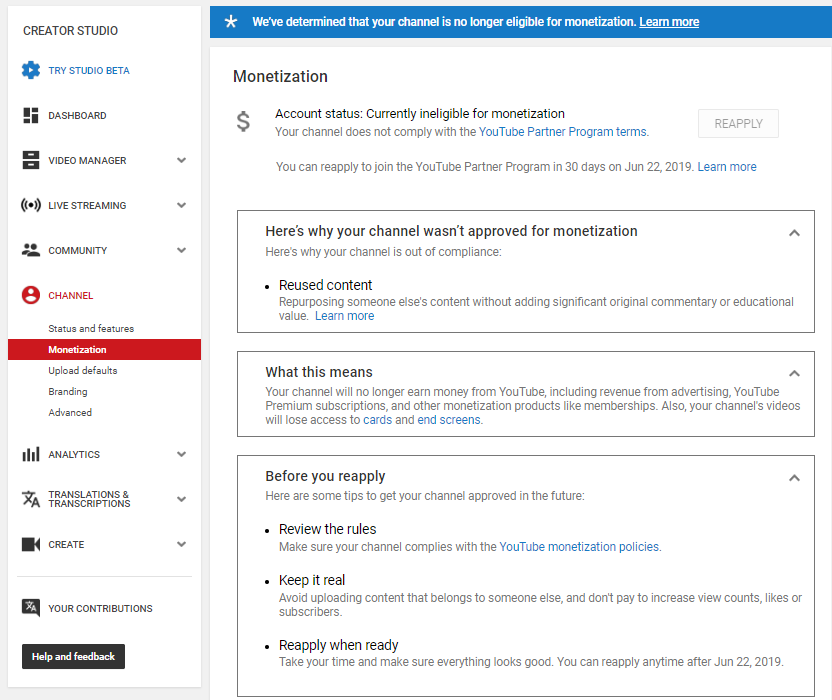Click 'Account status: Currently ineligible for monetization' text

coord(420,114)
